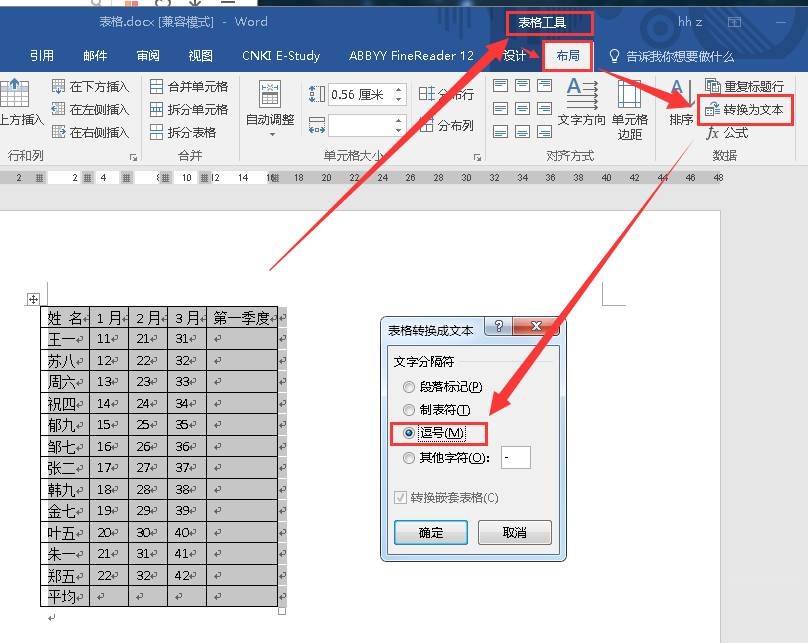Open the 审阅 review tab

pyautogui.click(x=148, y=56)
